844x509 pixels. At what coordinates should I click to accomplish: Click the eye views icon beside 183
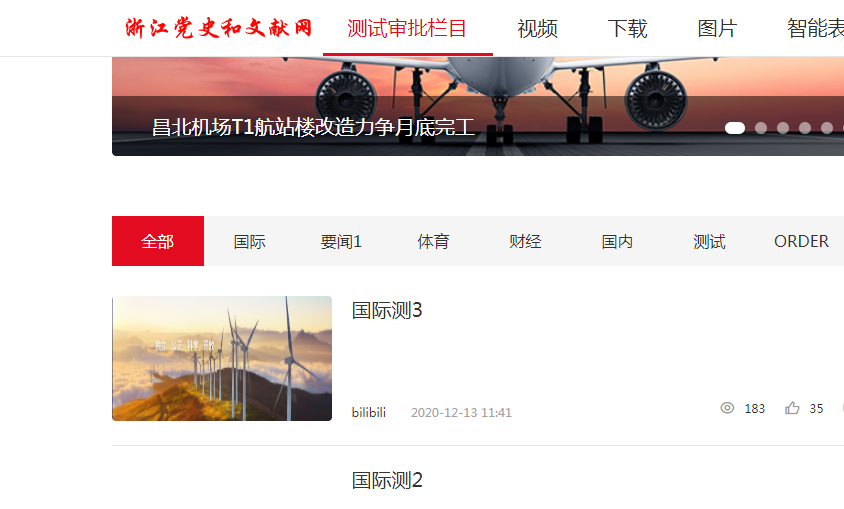pyautogui.click(x=727, y=408)
